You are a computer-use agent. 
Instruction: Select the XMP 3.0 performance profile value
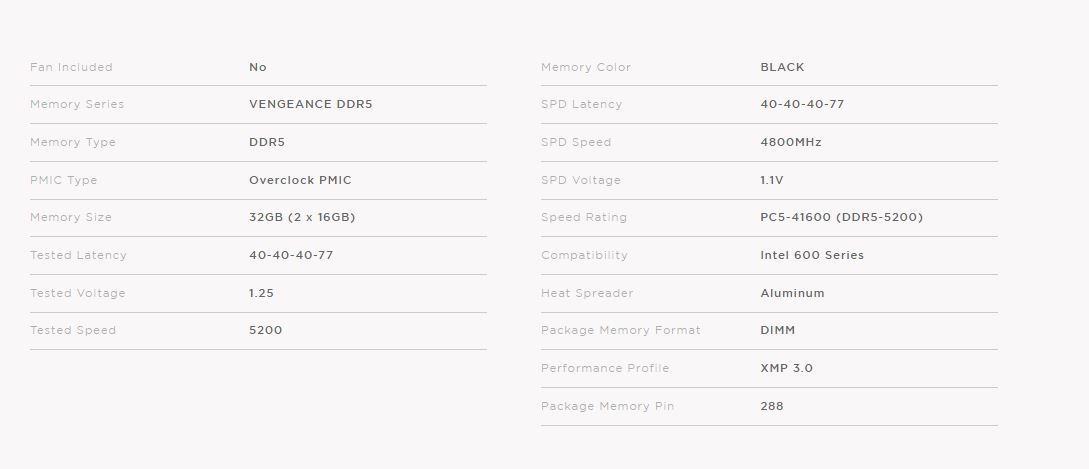pyautogui.click(x=786, y=368)
